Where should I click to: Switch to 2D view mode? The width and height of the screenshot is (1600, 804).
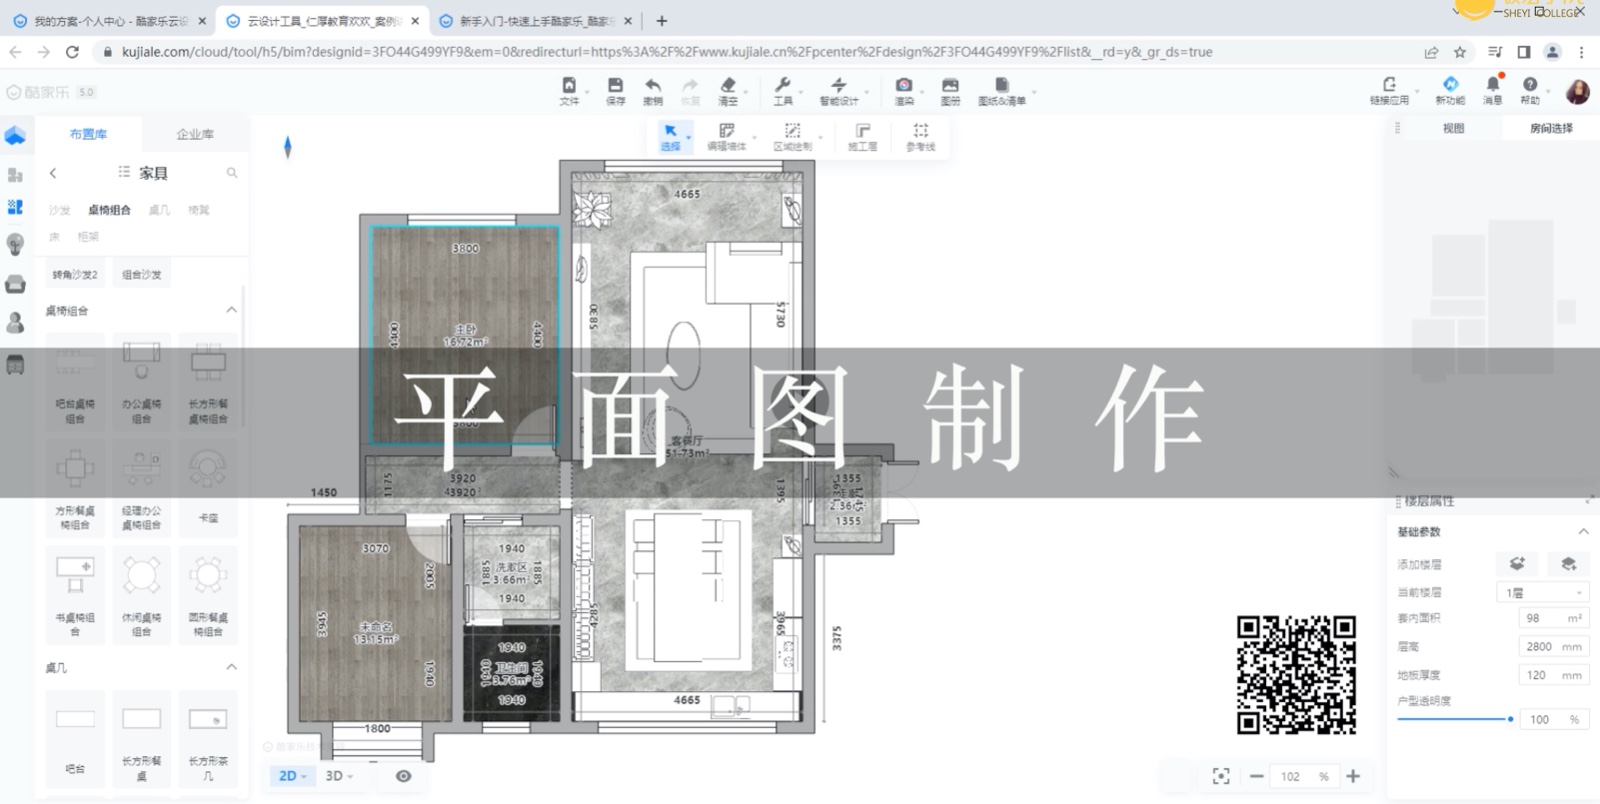288,776
